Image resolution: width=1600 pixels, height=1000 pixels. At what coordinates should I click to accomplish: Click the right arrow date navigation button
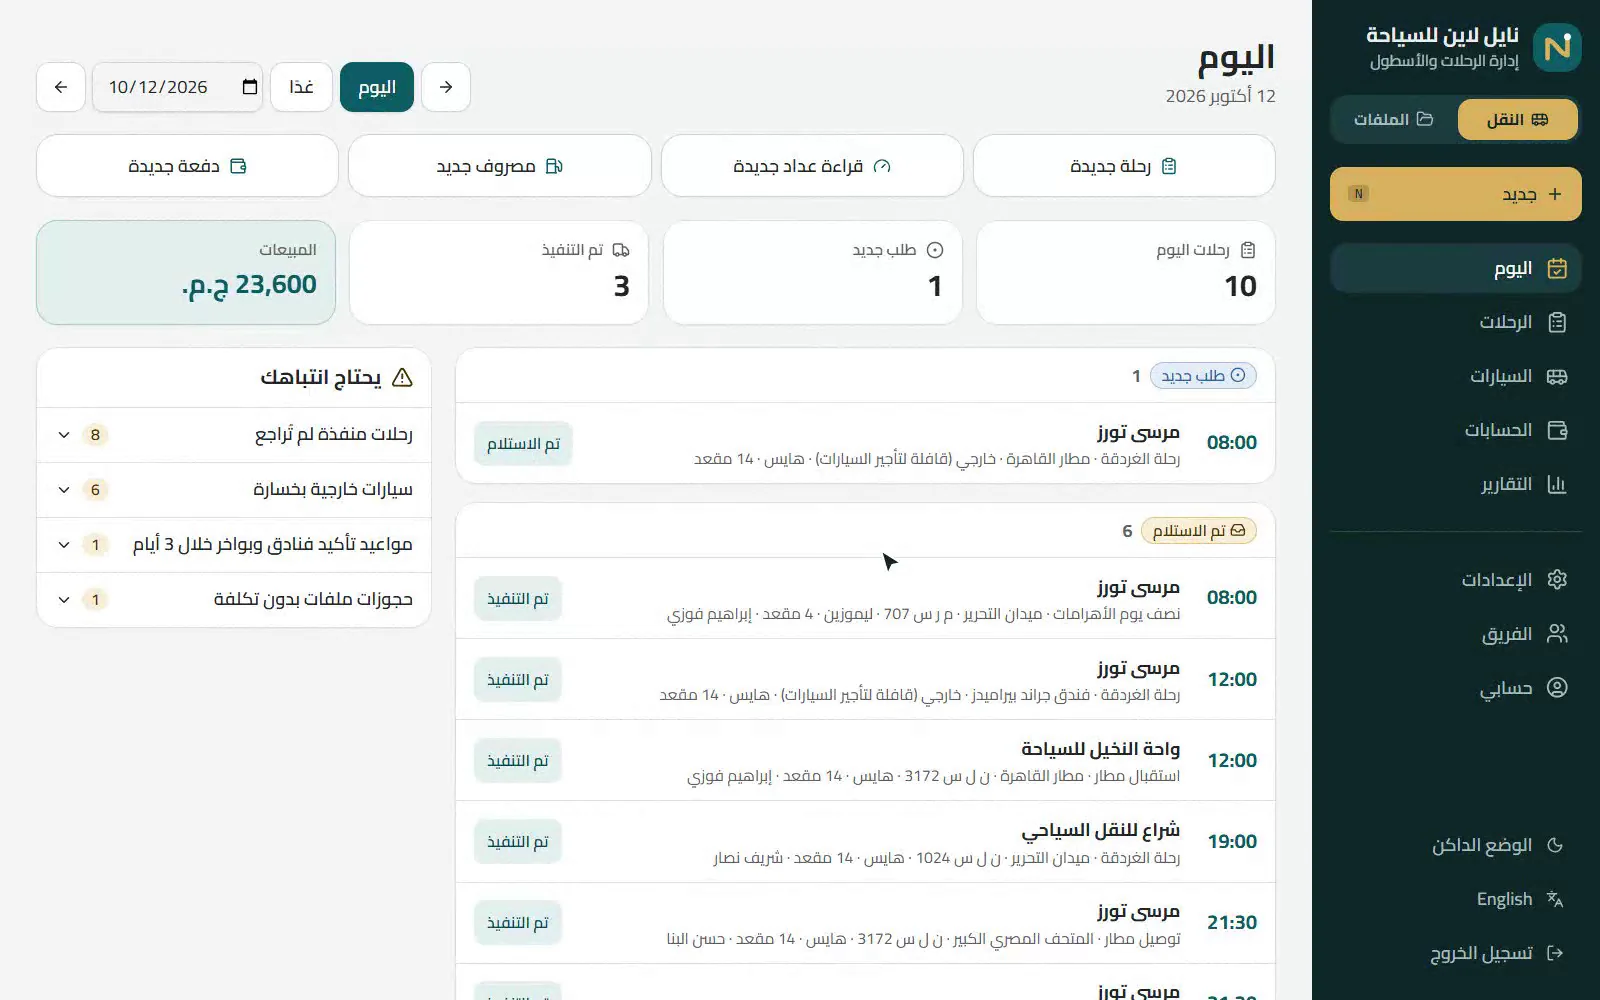(446, 87)
